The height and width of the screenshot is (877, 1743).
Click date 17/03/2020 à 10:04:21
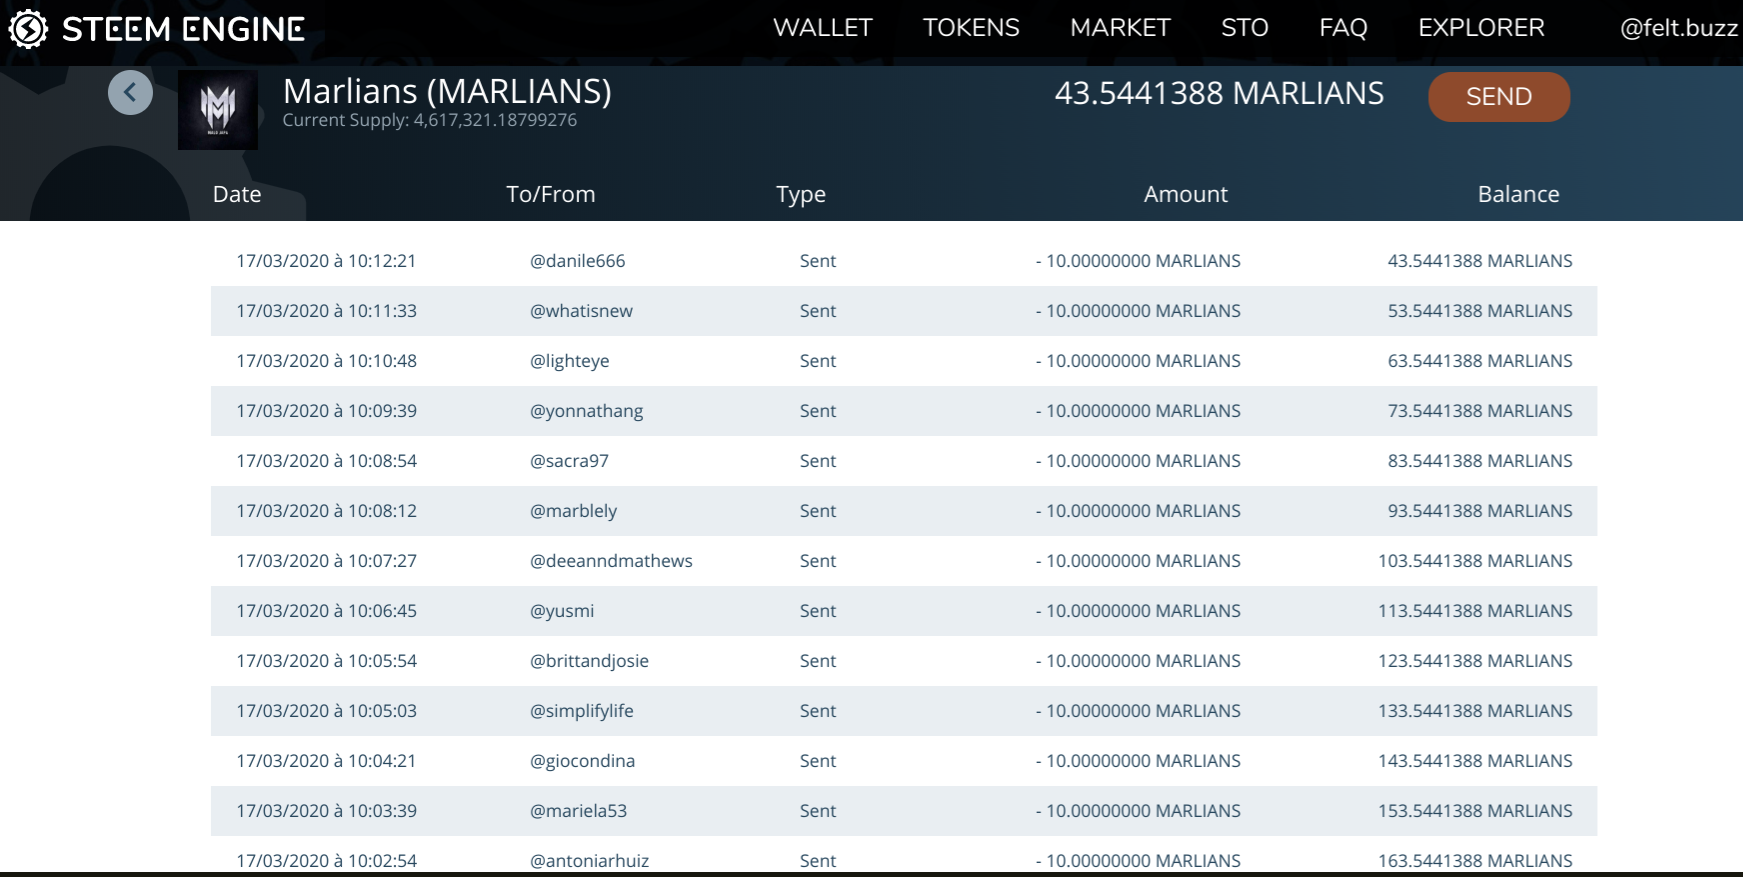(x=326, y=761)
